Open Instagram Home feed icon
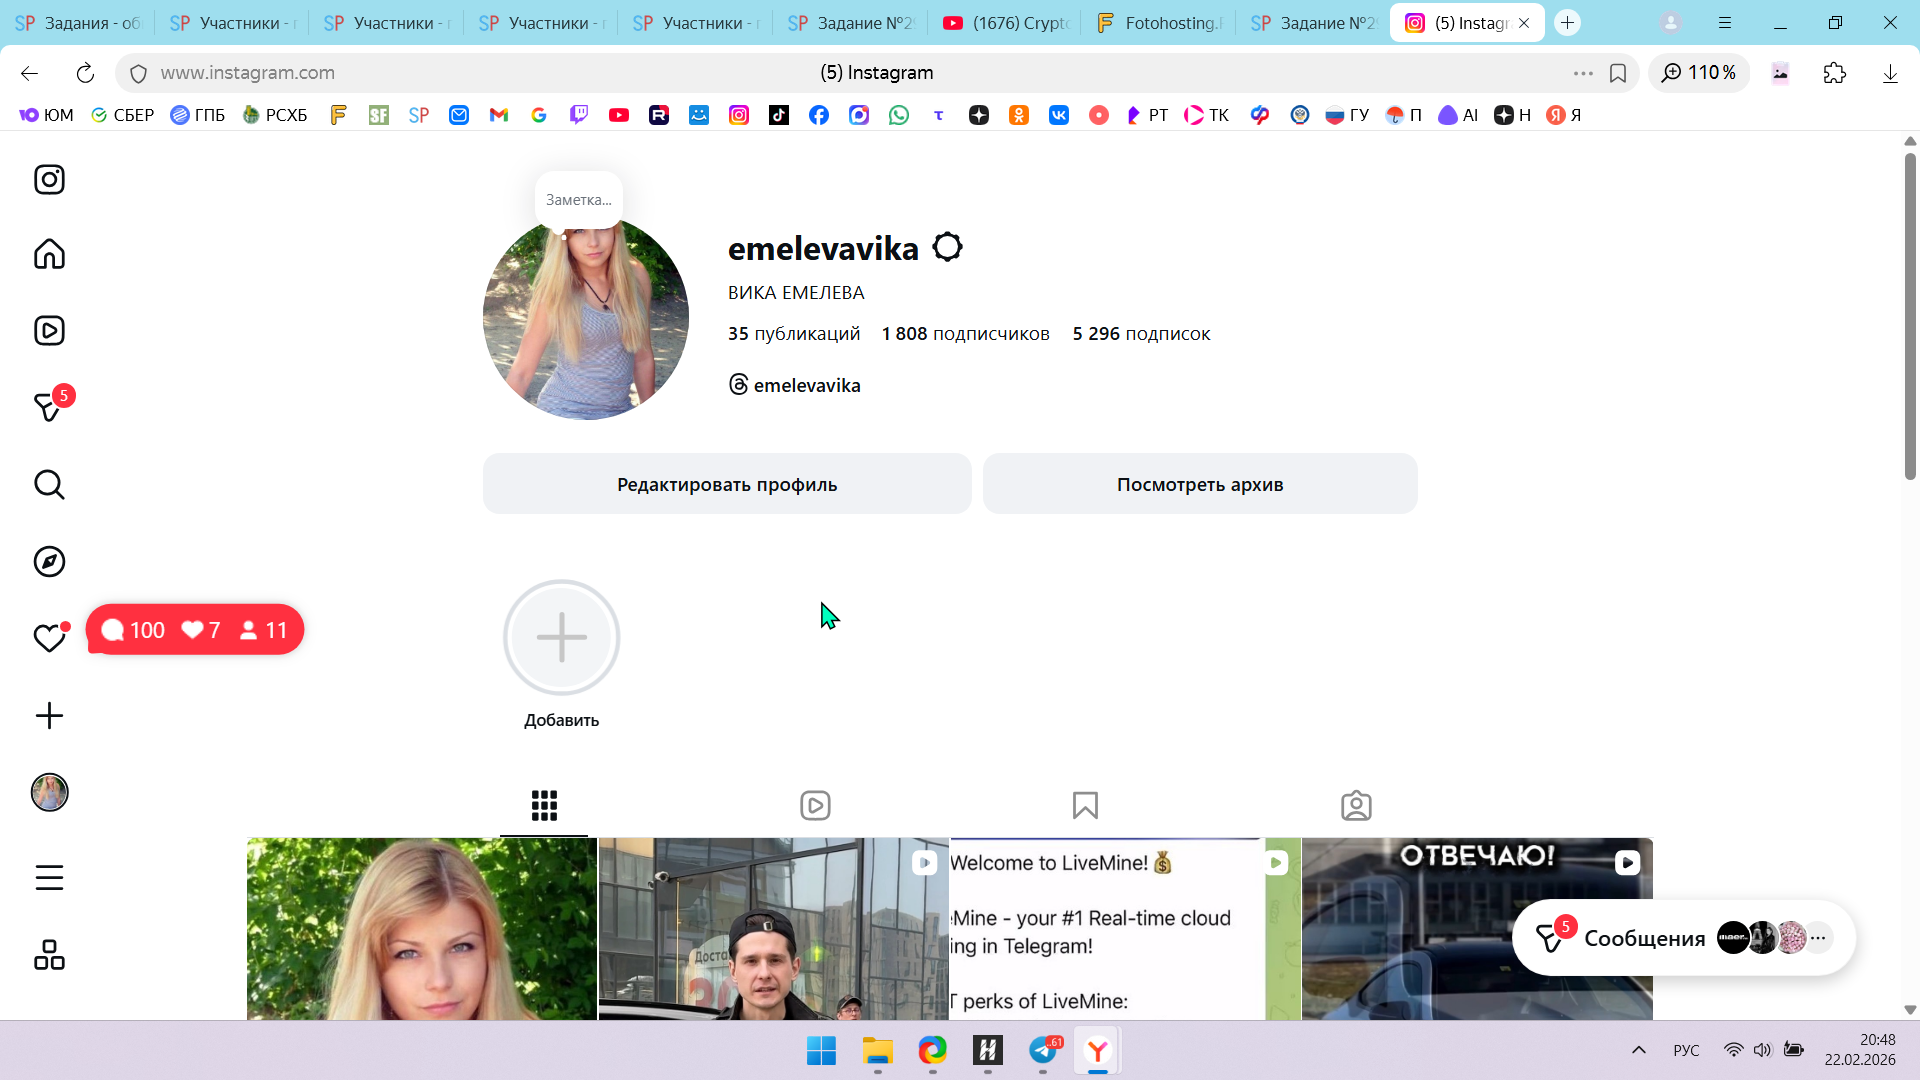 point(49,254)
